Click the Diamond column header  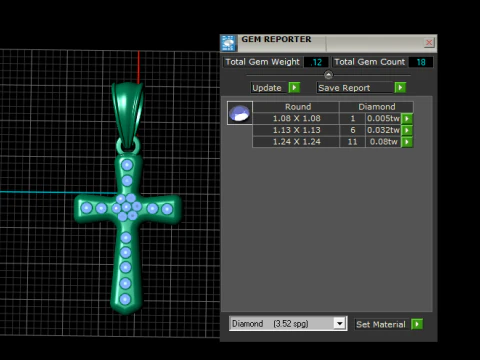376,107
